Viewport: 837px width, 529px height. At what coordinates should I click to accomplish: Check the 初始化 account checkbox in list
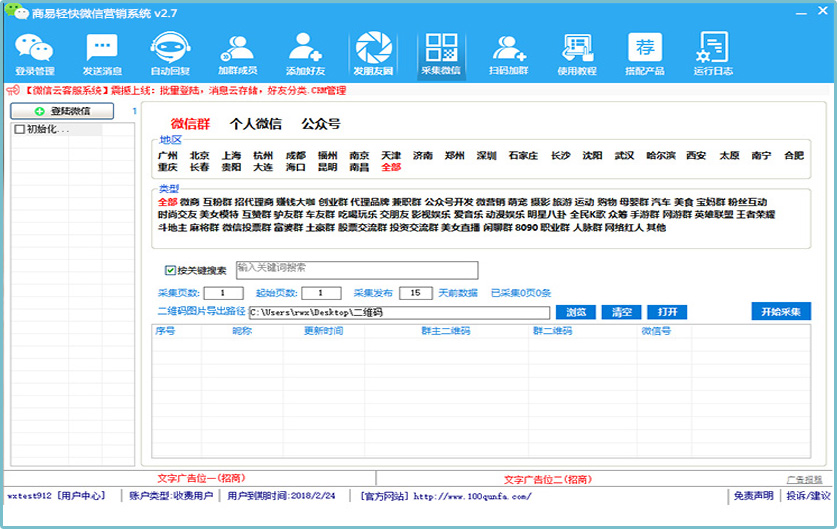(x=19, y=129)
